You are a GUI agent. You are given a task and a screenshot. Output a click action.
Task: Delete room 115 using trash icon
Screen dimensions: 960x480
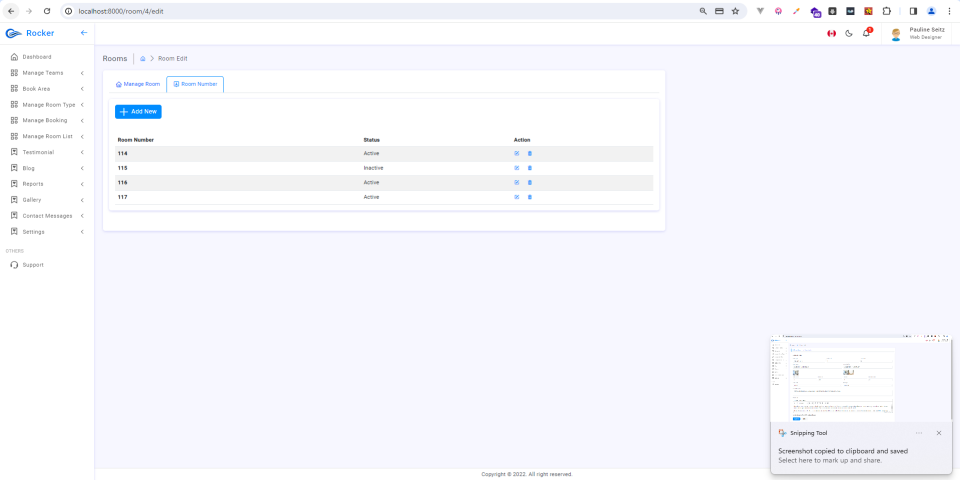(530, 168)
